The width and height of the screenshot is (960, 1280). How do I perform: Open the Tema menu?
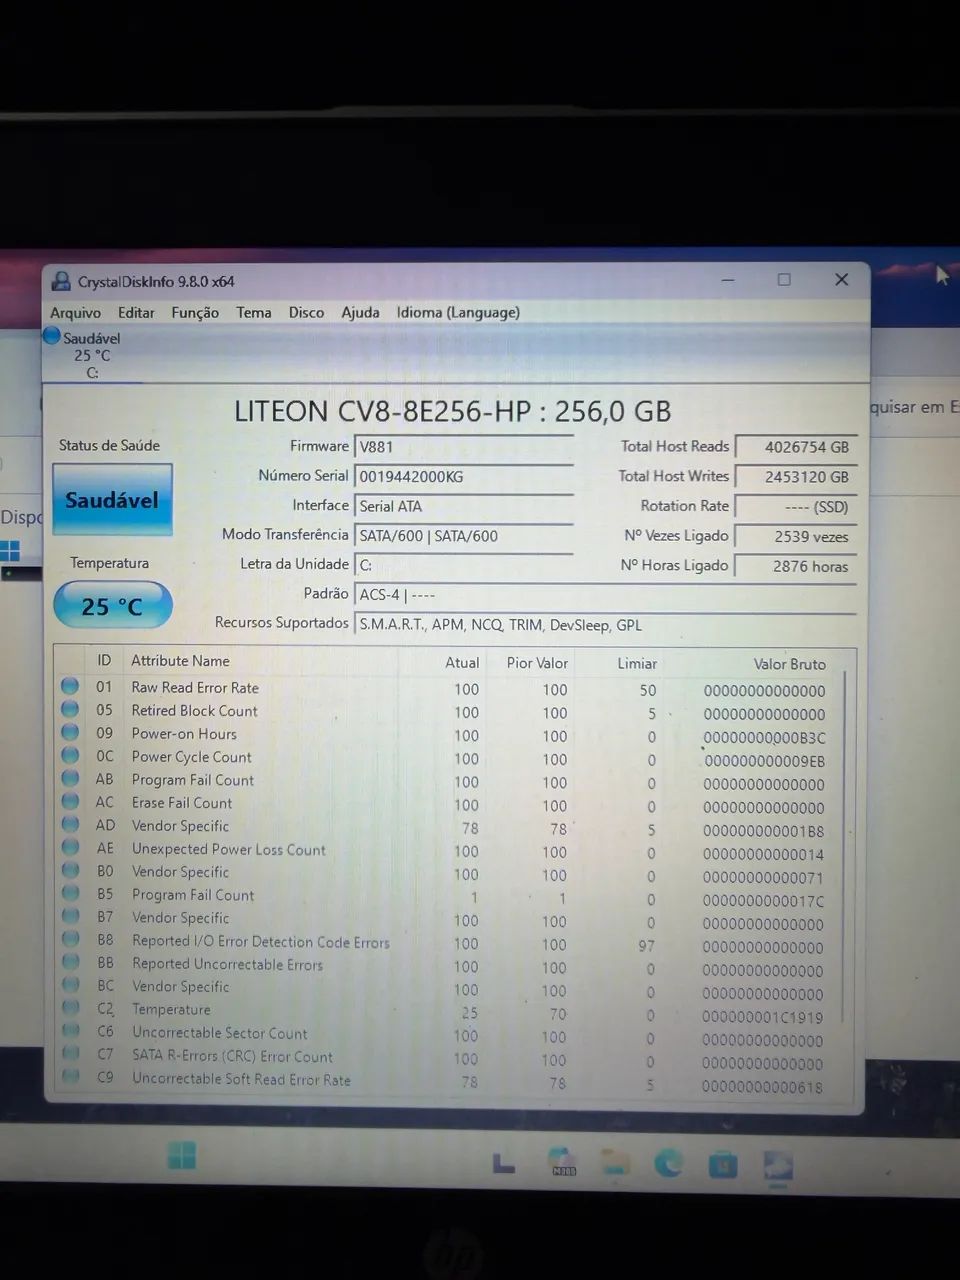[254, 313]
